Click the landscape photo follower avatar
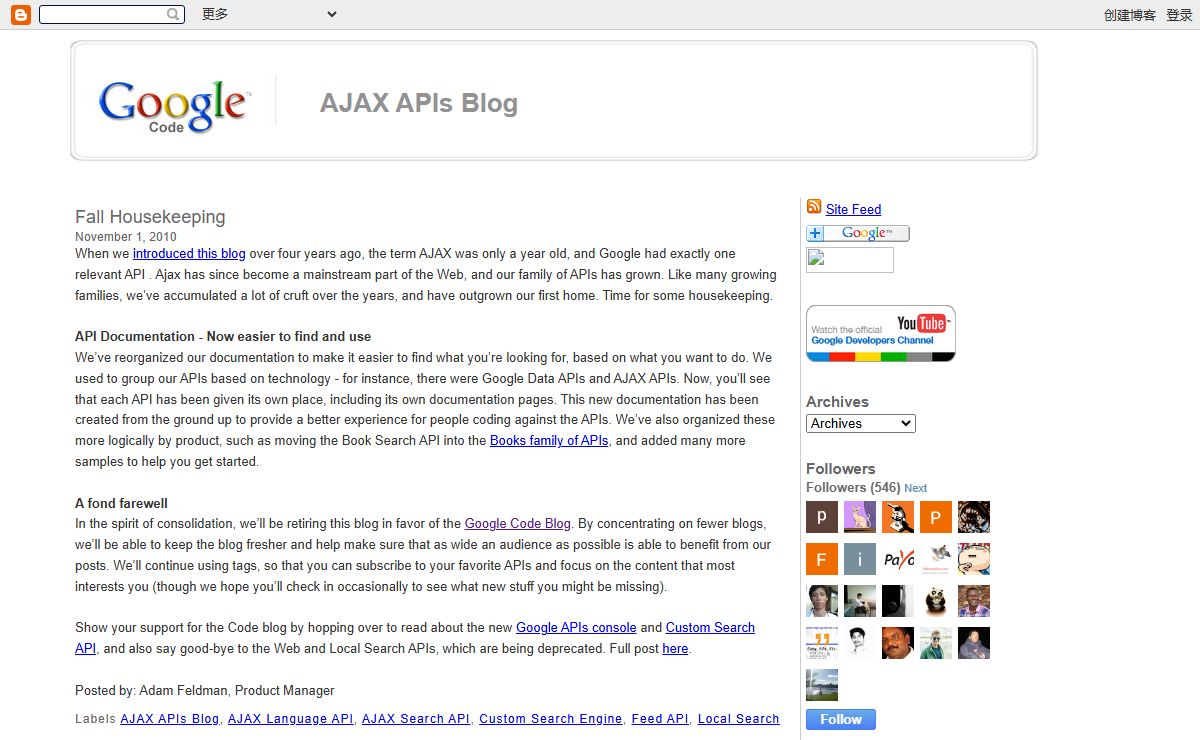1200x740 pixels. click(x=822, y=685)
